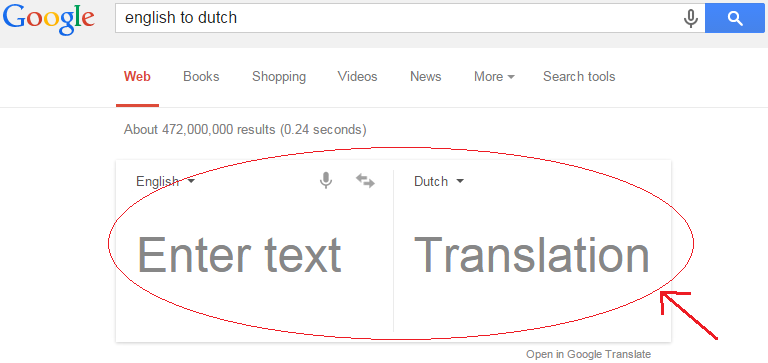Open the Dutch target language dropdown
This screenshot has height=363, width=768.
(x=439, y=181)
